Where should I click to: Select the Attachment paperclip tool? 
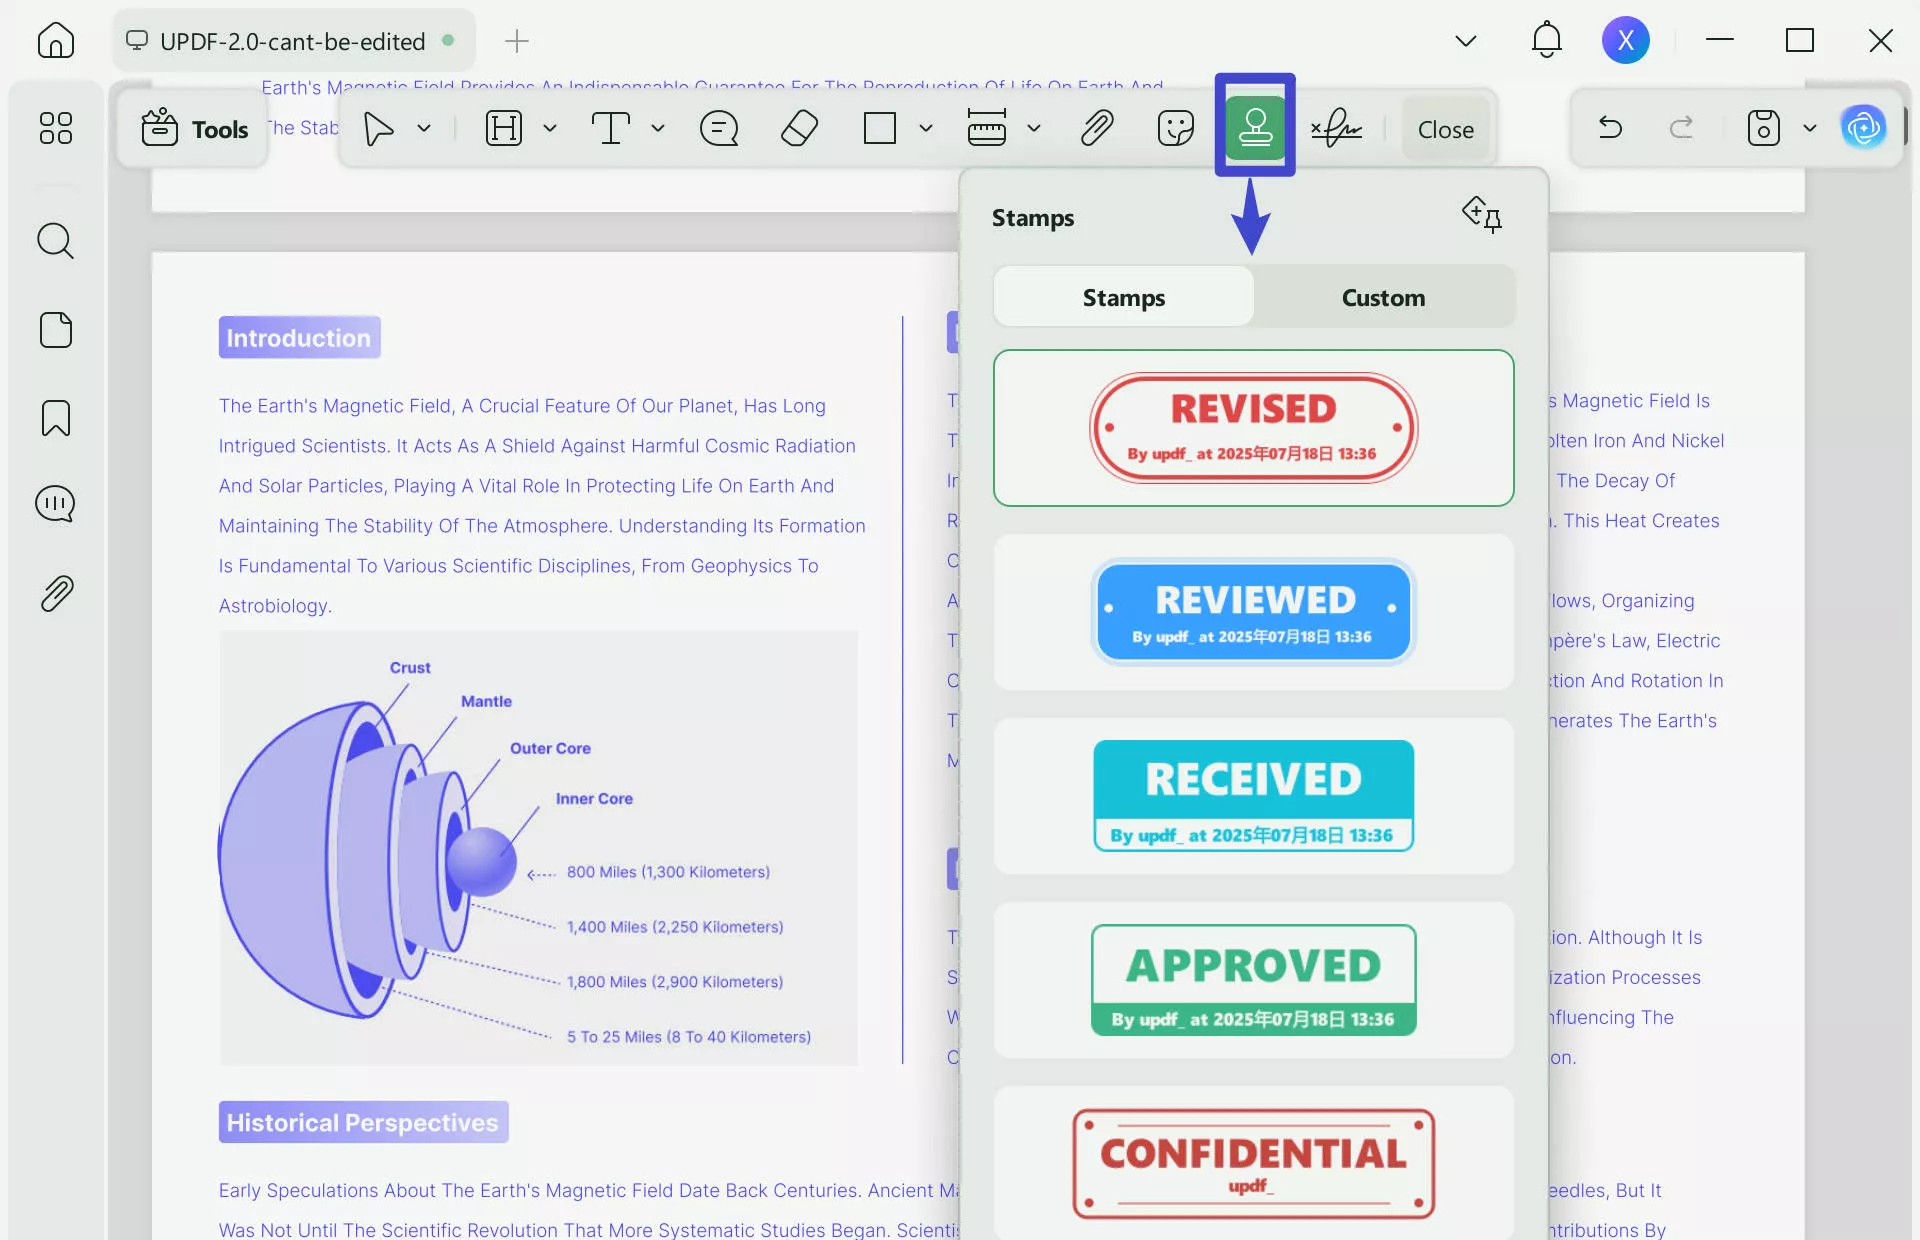click(1097, 128)
